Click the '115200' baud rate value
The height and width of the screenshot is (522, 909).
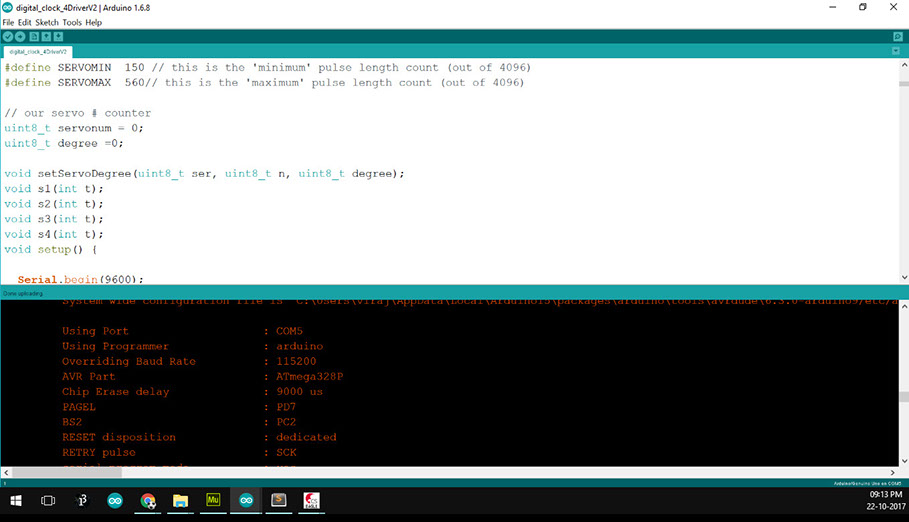click(x=296, y=361)
